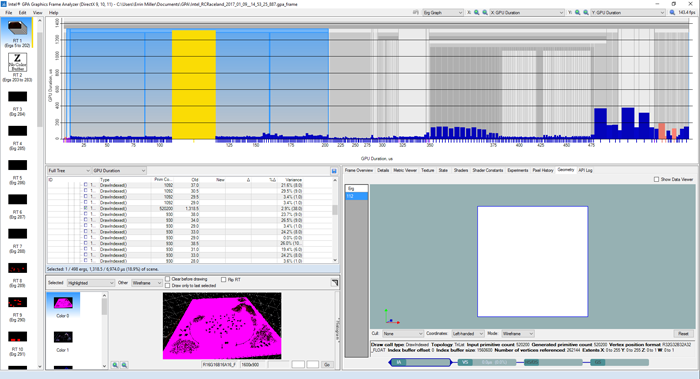Check the DrawIndexed row with old value 38.5

(x=86, y=243)
